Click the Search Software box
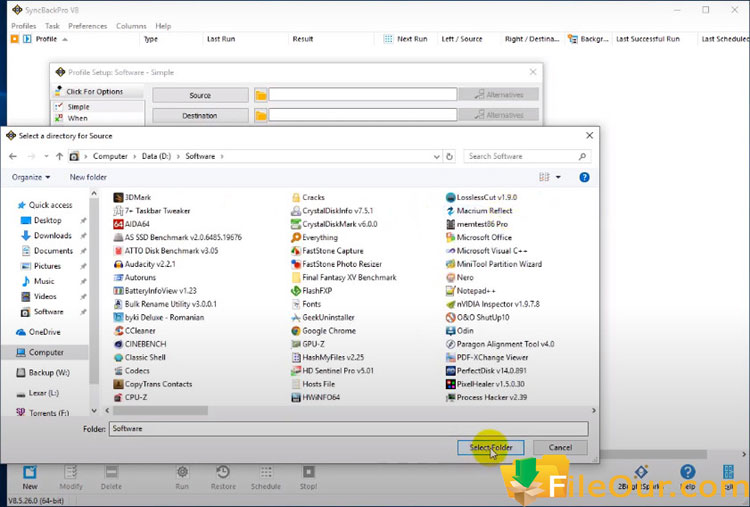 pyautogui.click(x=527, y=156)
